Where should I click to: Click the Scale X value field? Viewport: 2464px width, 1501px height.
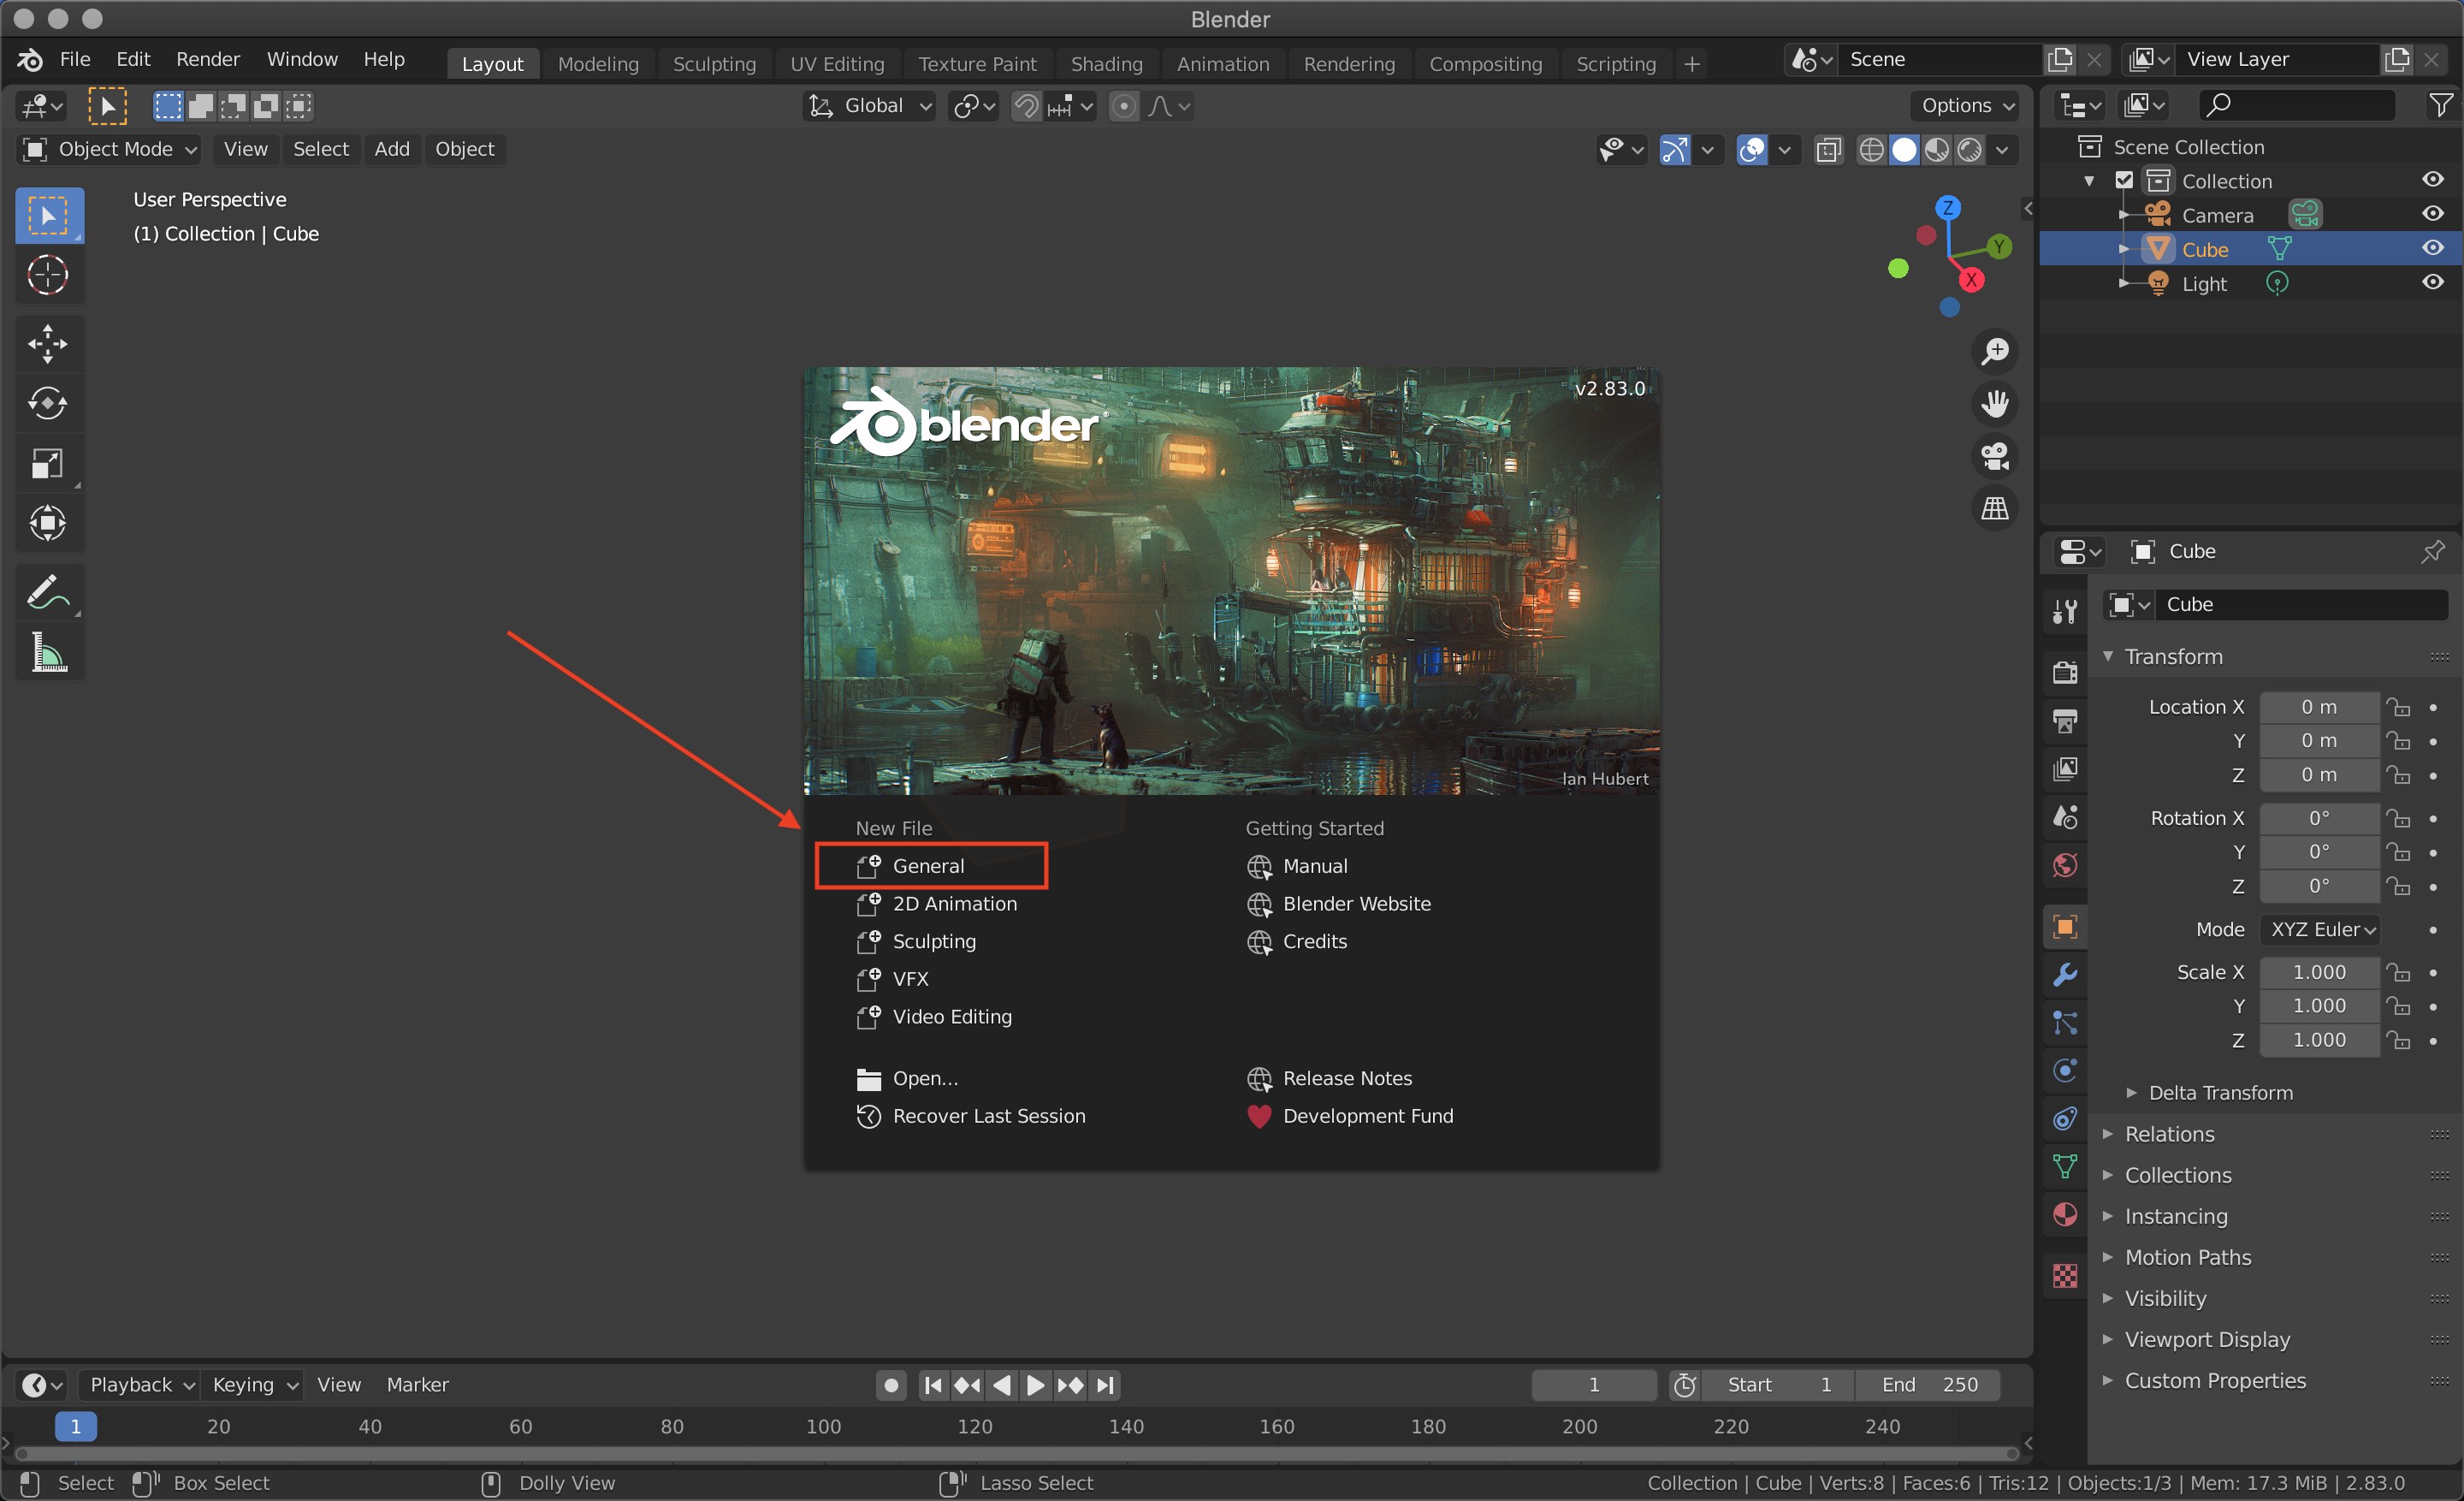coord(2320,972)
